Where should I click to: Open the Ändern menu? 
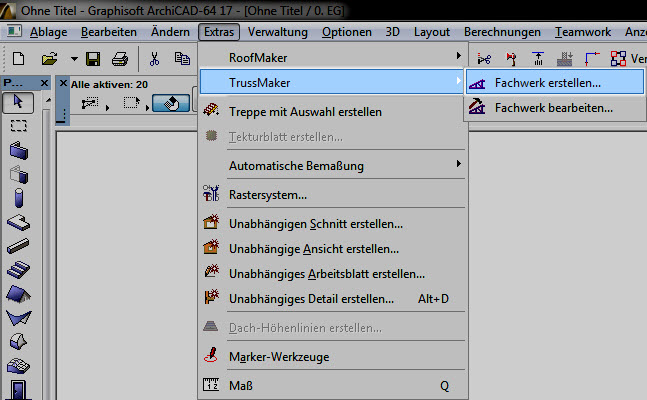(170, 32)
